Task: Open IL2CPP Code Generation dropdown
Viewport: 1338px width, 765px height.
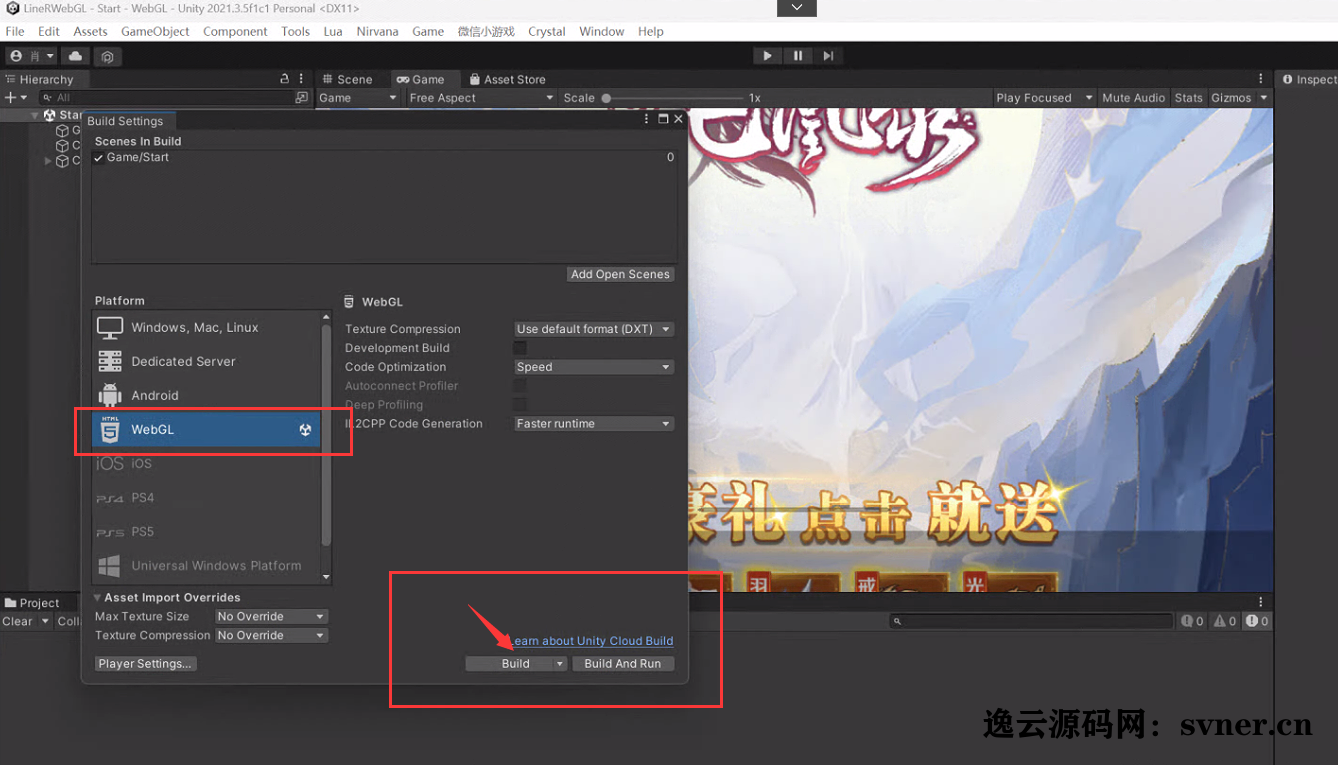Action: [x=594, y=424]
